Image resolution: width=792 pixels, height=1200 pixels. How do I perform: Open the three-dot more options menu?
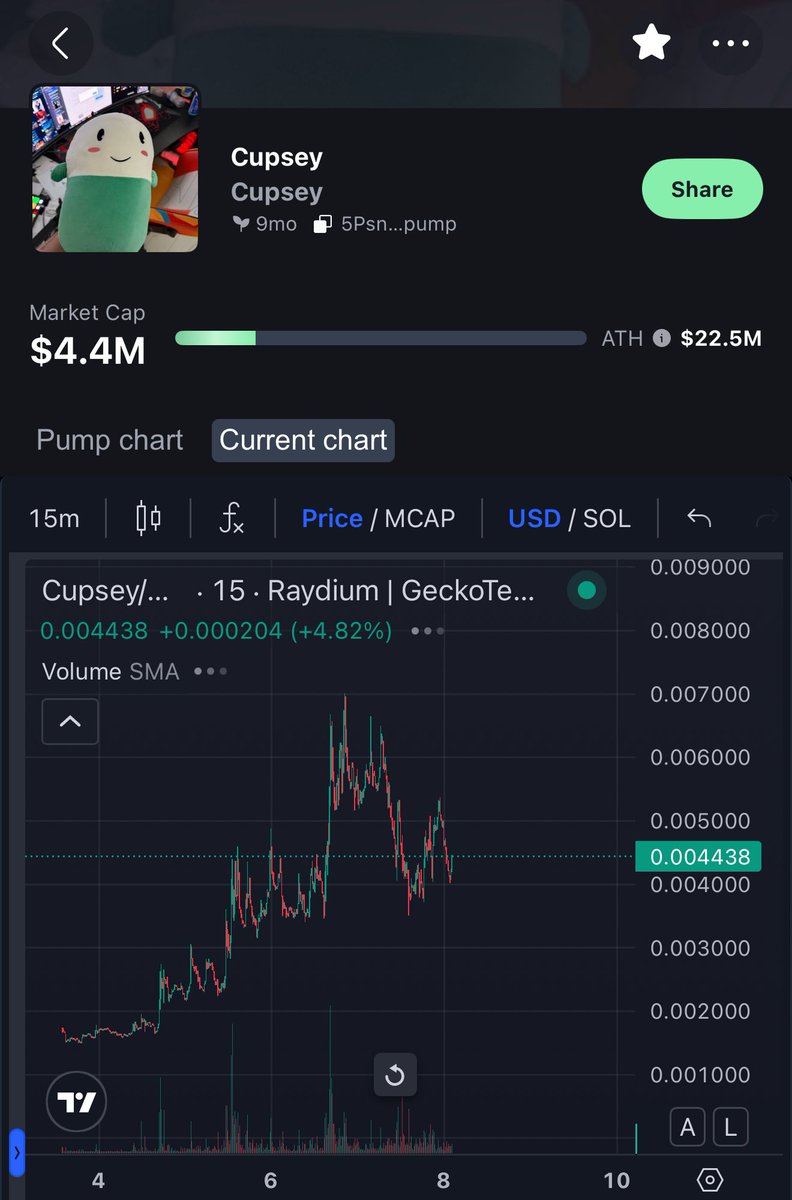click(x=731, y=44)
